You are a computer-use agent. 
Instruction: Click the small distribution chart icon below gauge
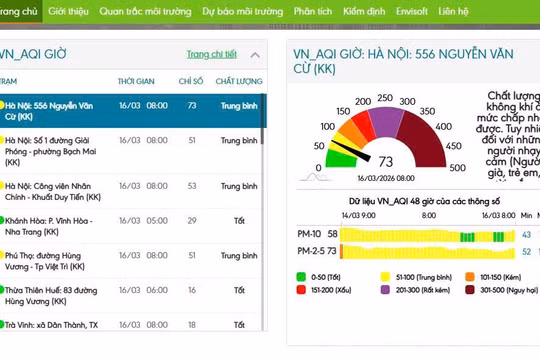click(x=314, y=177)
